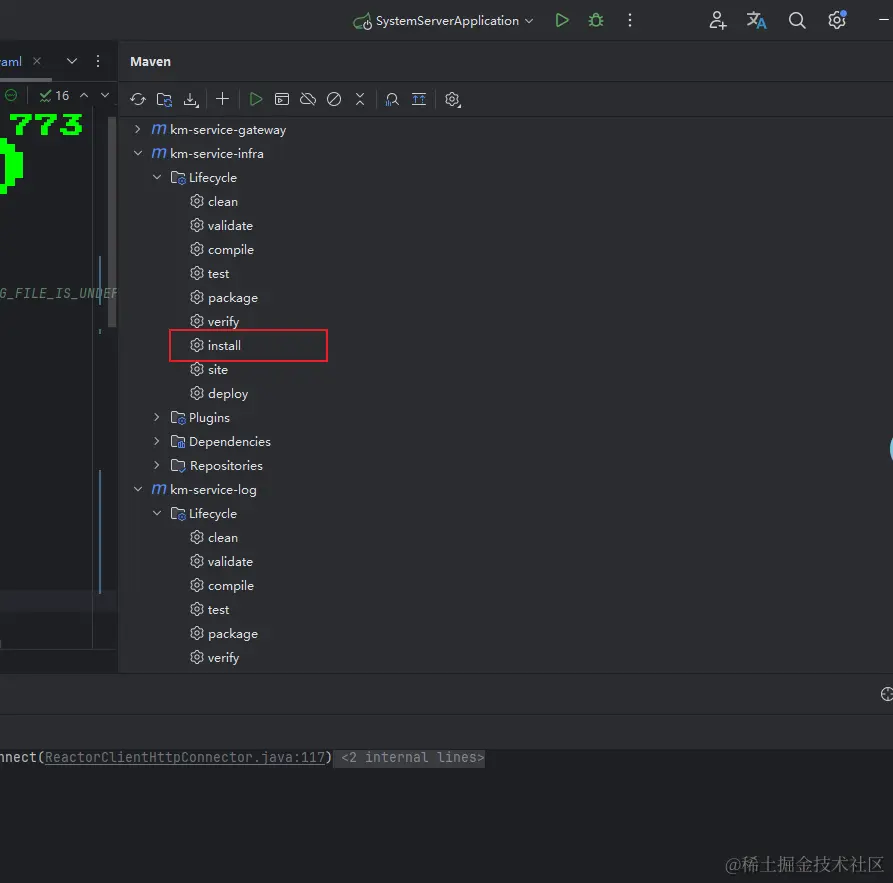Select verify goal under km-service-infra

pos(215,321)
